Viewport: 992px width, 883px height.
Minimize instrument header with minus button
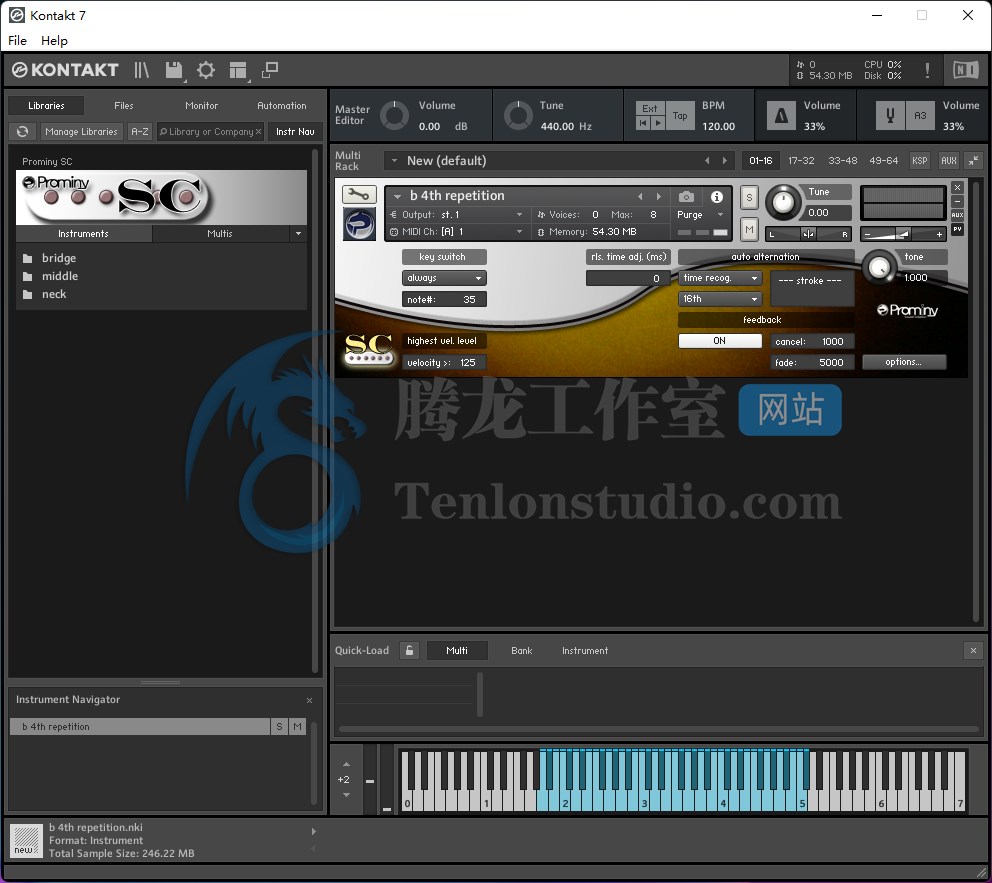tap(957, 202)
